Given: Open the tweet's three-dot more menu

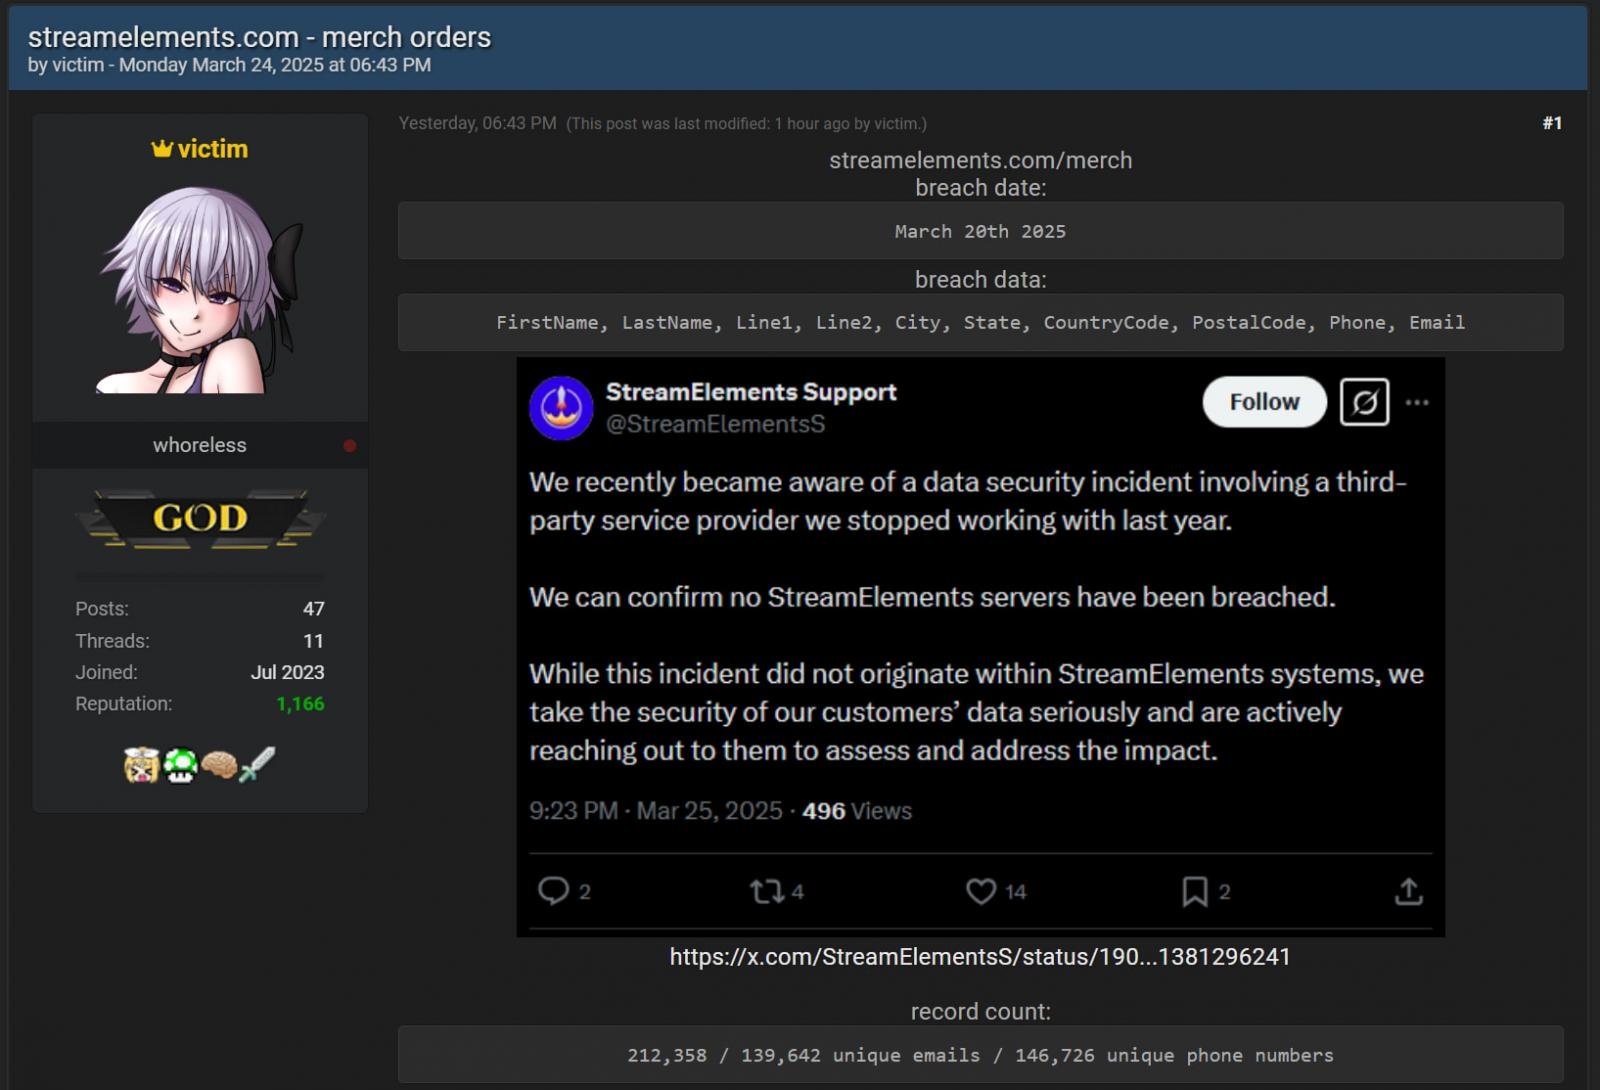Looking at the screenshot, I should (1417, 402).
